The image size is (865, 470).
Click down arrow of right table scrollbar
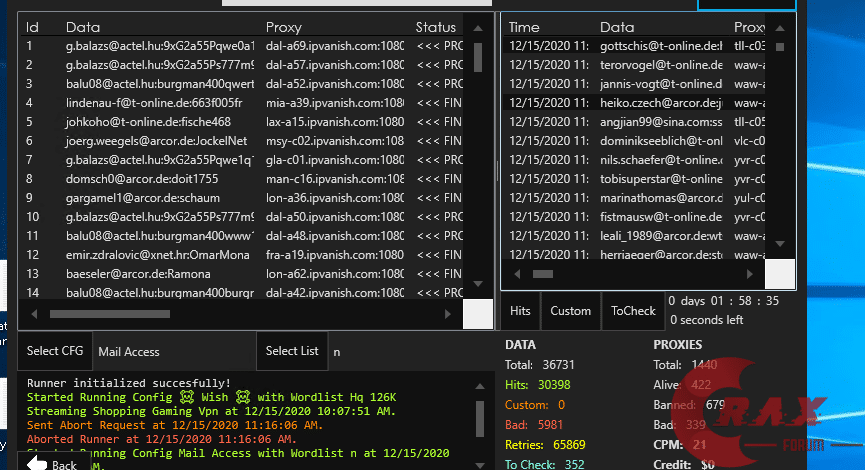point(780,243)
